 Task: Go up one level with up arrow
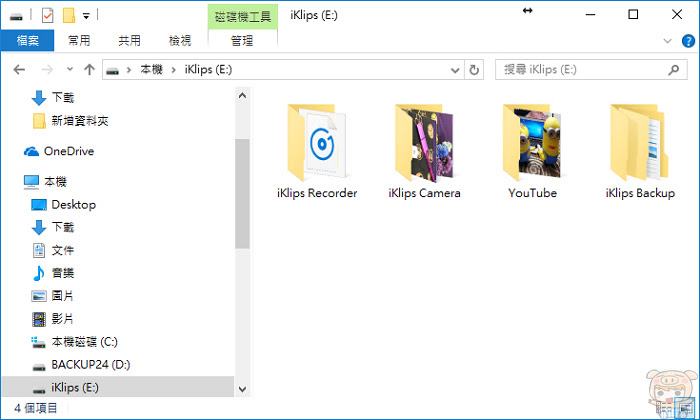[89, 70]
